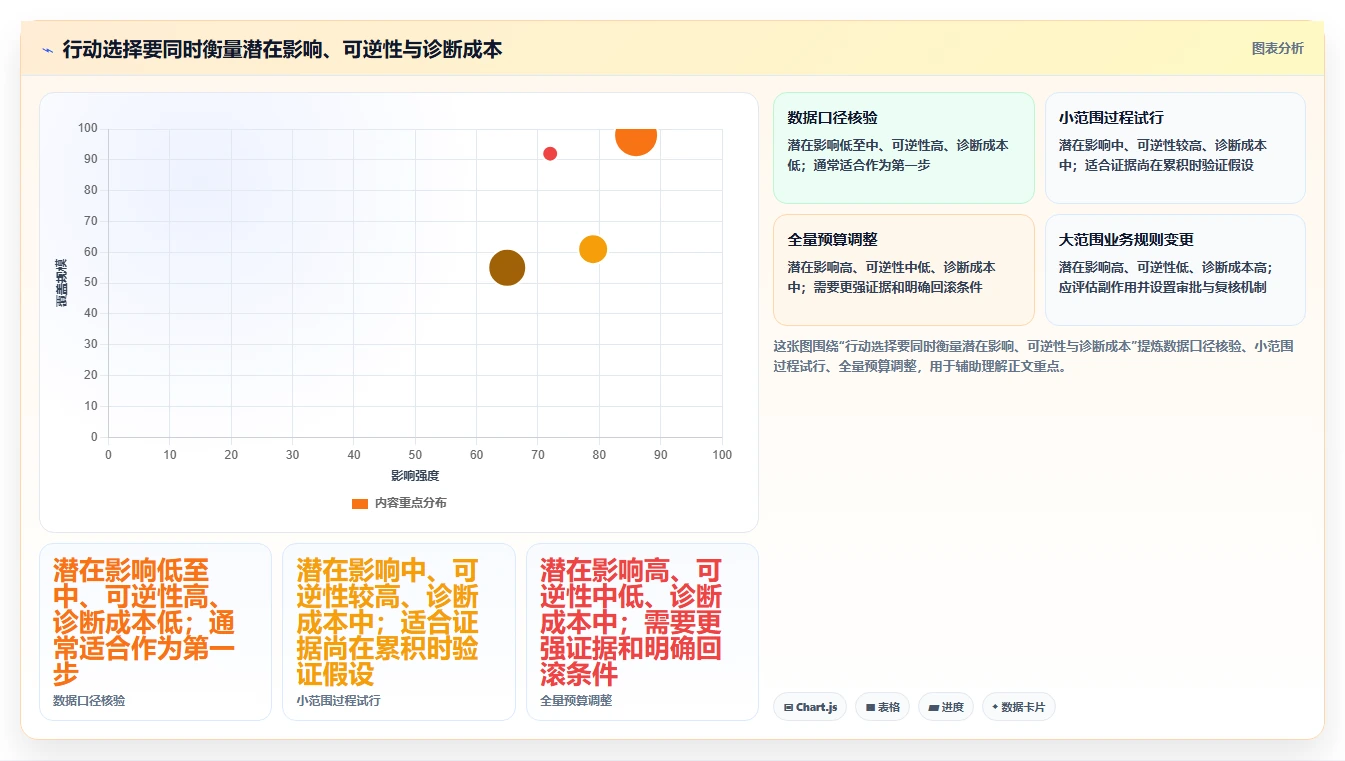
Task: Click the orange legend color box
Action: 360,503
